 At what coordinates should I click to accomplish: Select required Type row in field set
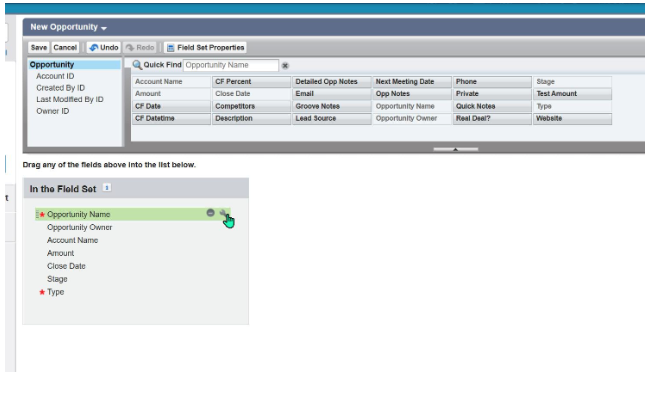133,292
